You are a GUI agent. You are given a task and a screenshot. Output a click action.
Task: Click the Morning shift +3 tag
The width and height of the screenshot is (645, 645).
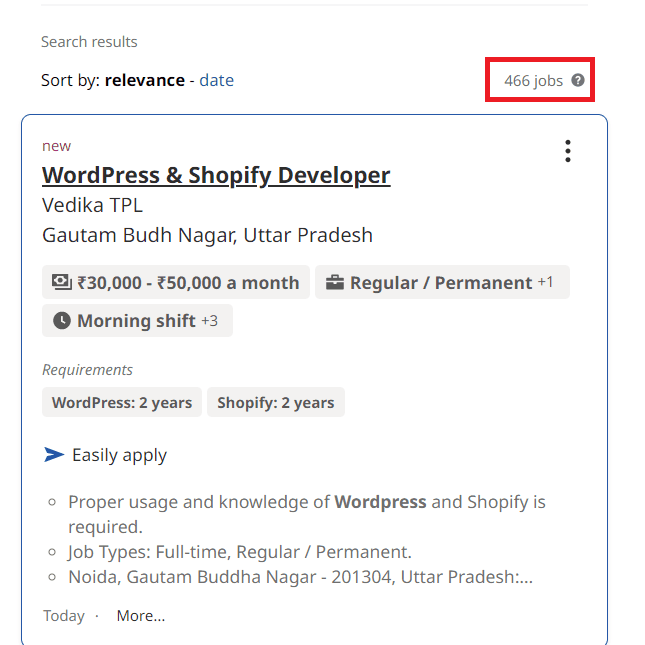click(x=137, y=321)
